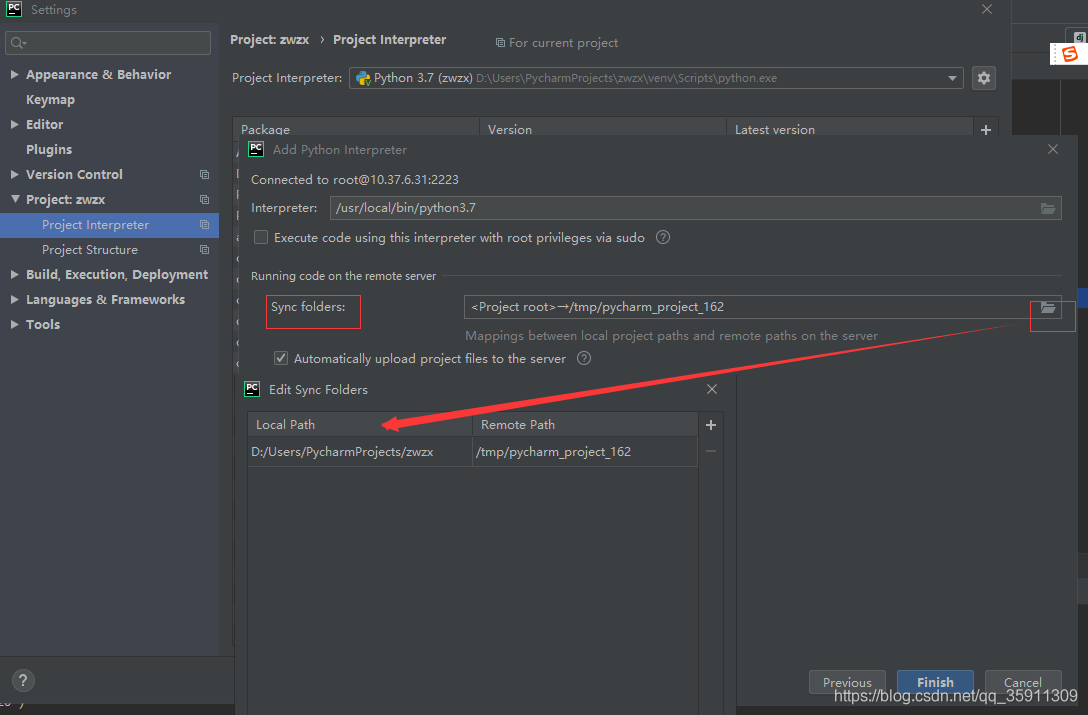This screenshot has height=715, width=1088.
Task: Uncheck automatically upload project files
Action: pyautogui.click(x=280, y=358)
